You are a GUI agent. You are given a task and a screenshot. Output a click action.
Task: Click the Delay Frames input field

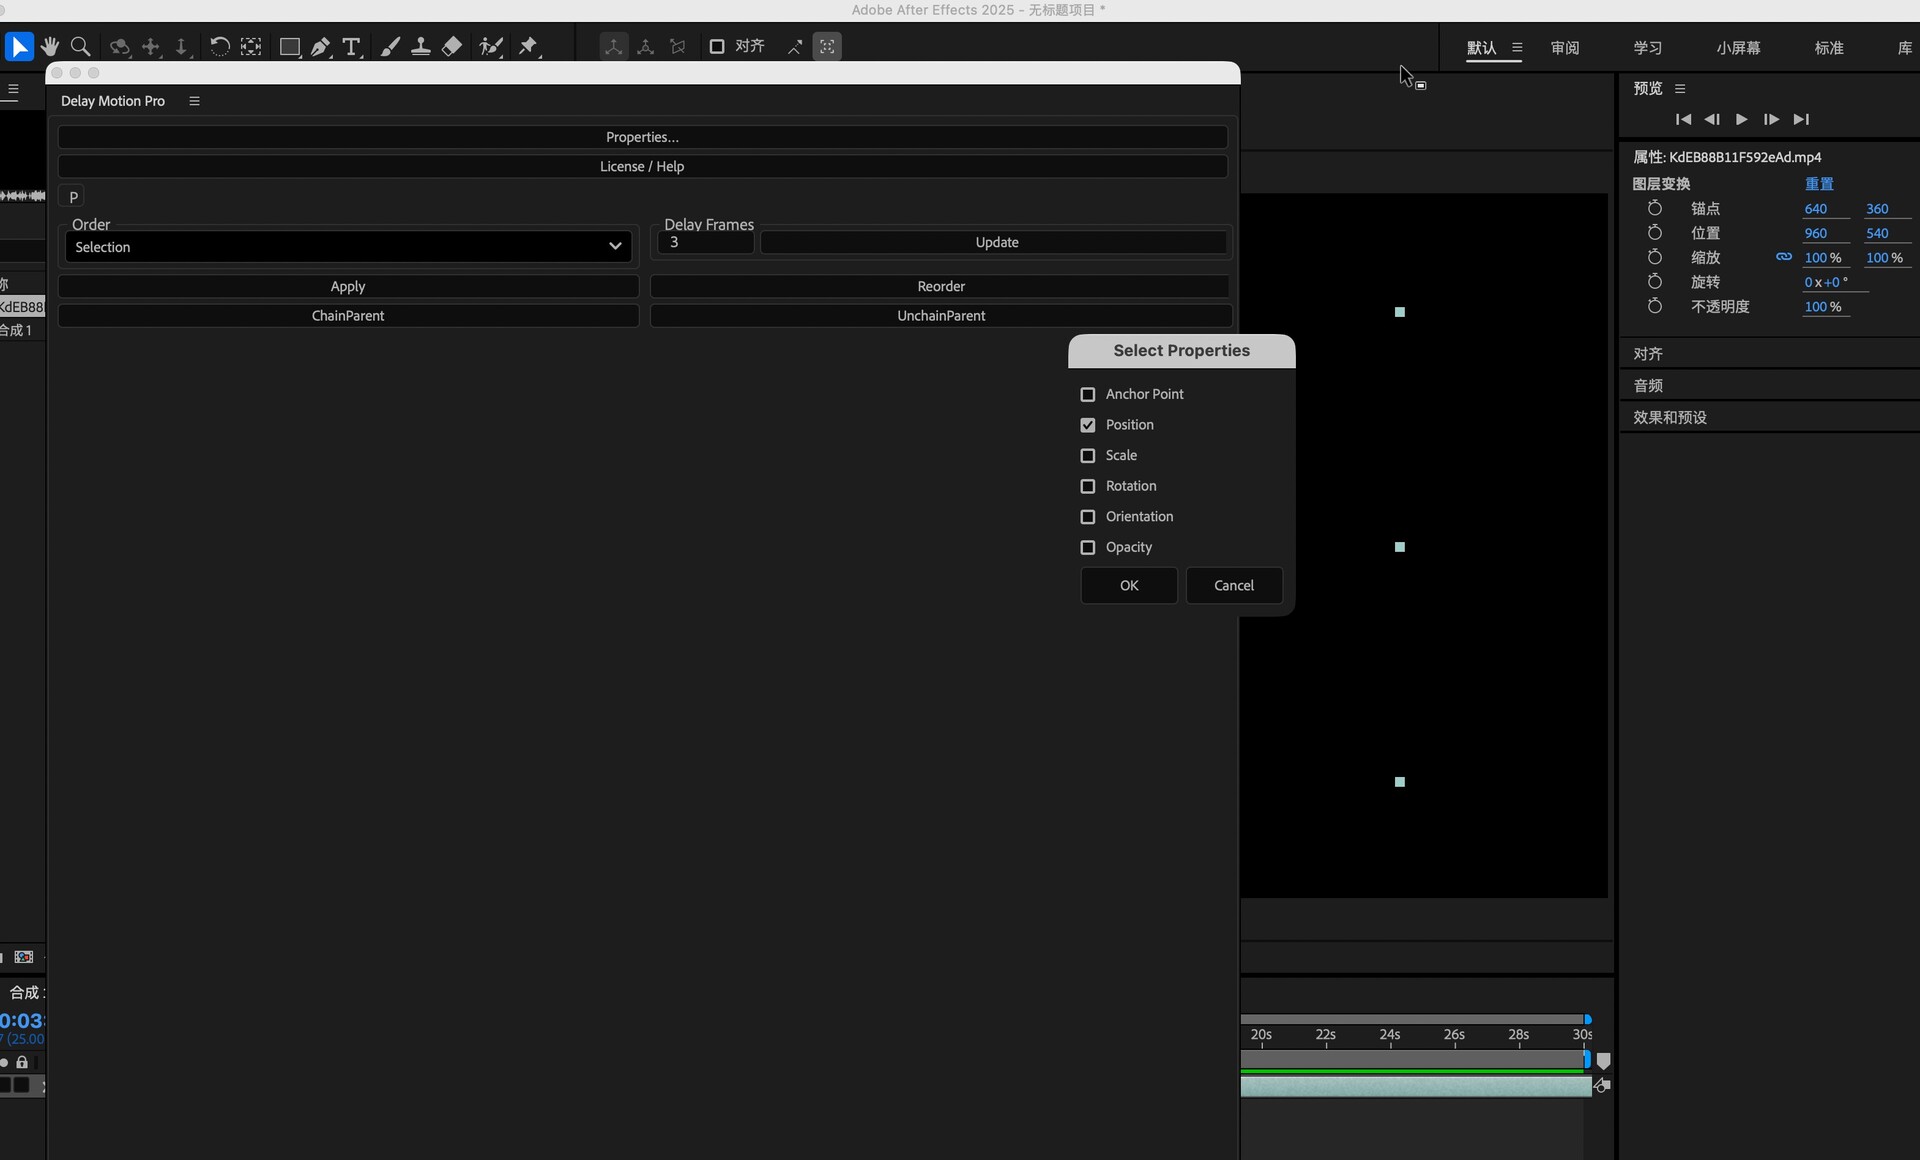coord(705,242)
